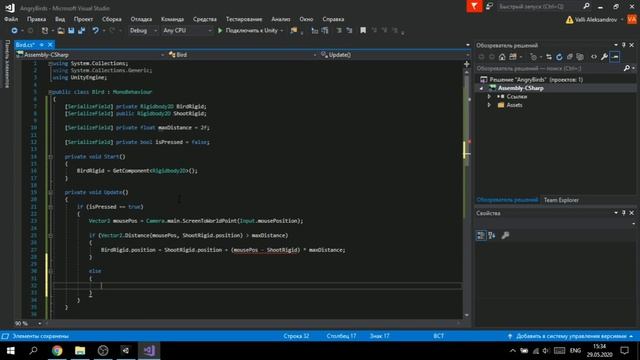Close the Bird.cs tab

[x=50, y=44]
